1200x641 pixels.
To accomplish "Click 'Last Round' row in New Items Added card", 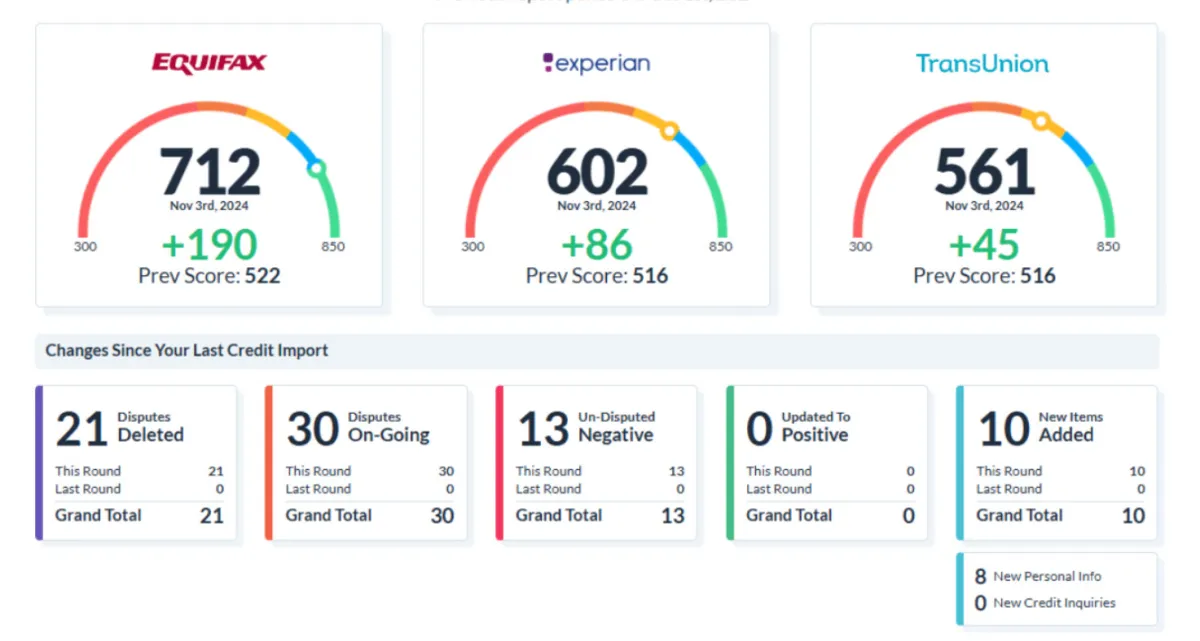I will [1061, 489].
